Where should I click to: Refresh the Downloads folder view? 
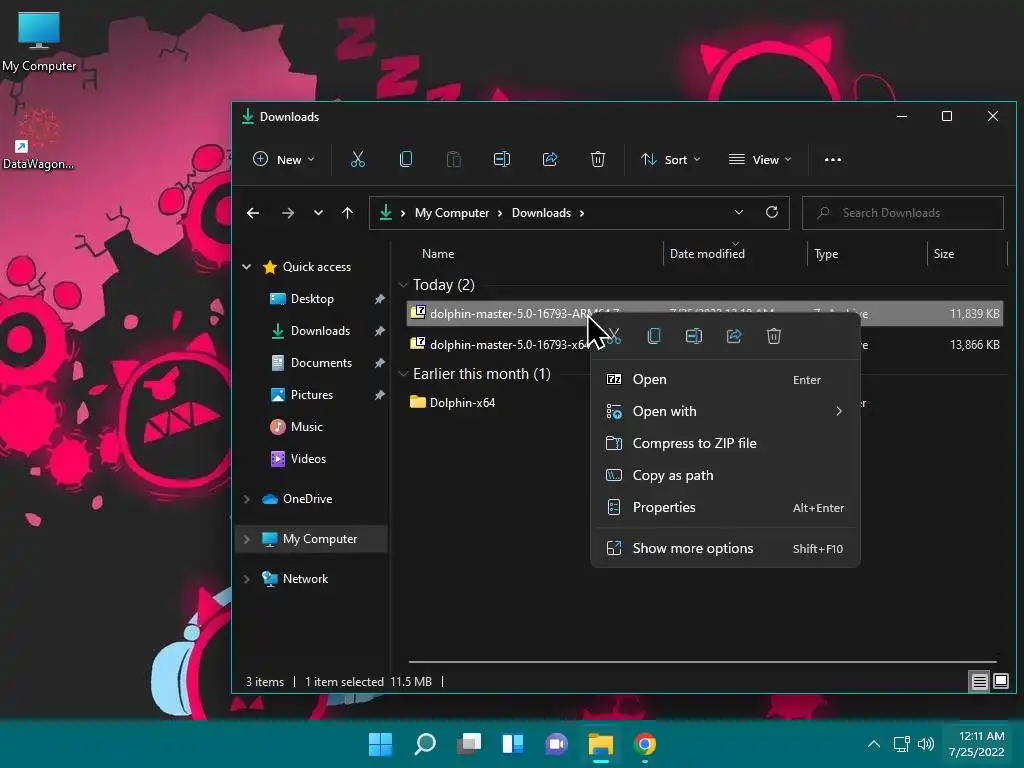[x=772, y=212]
